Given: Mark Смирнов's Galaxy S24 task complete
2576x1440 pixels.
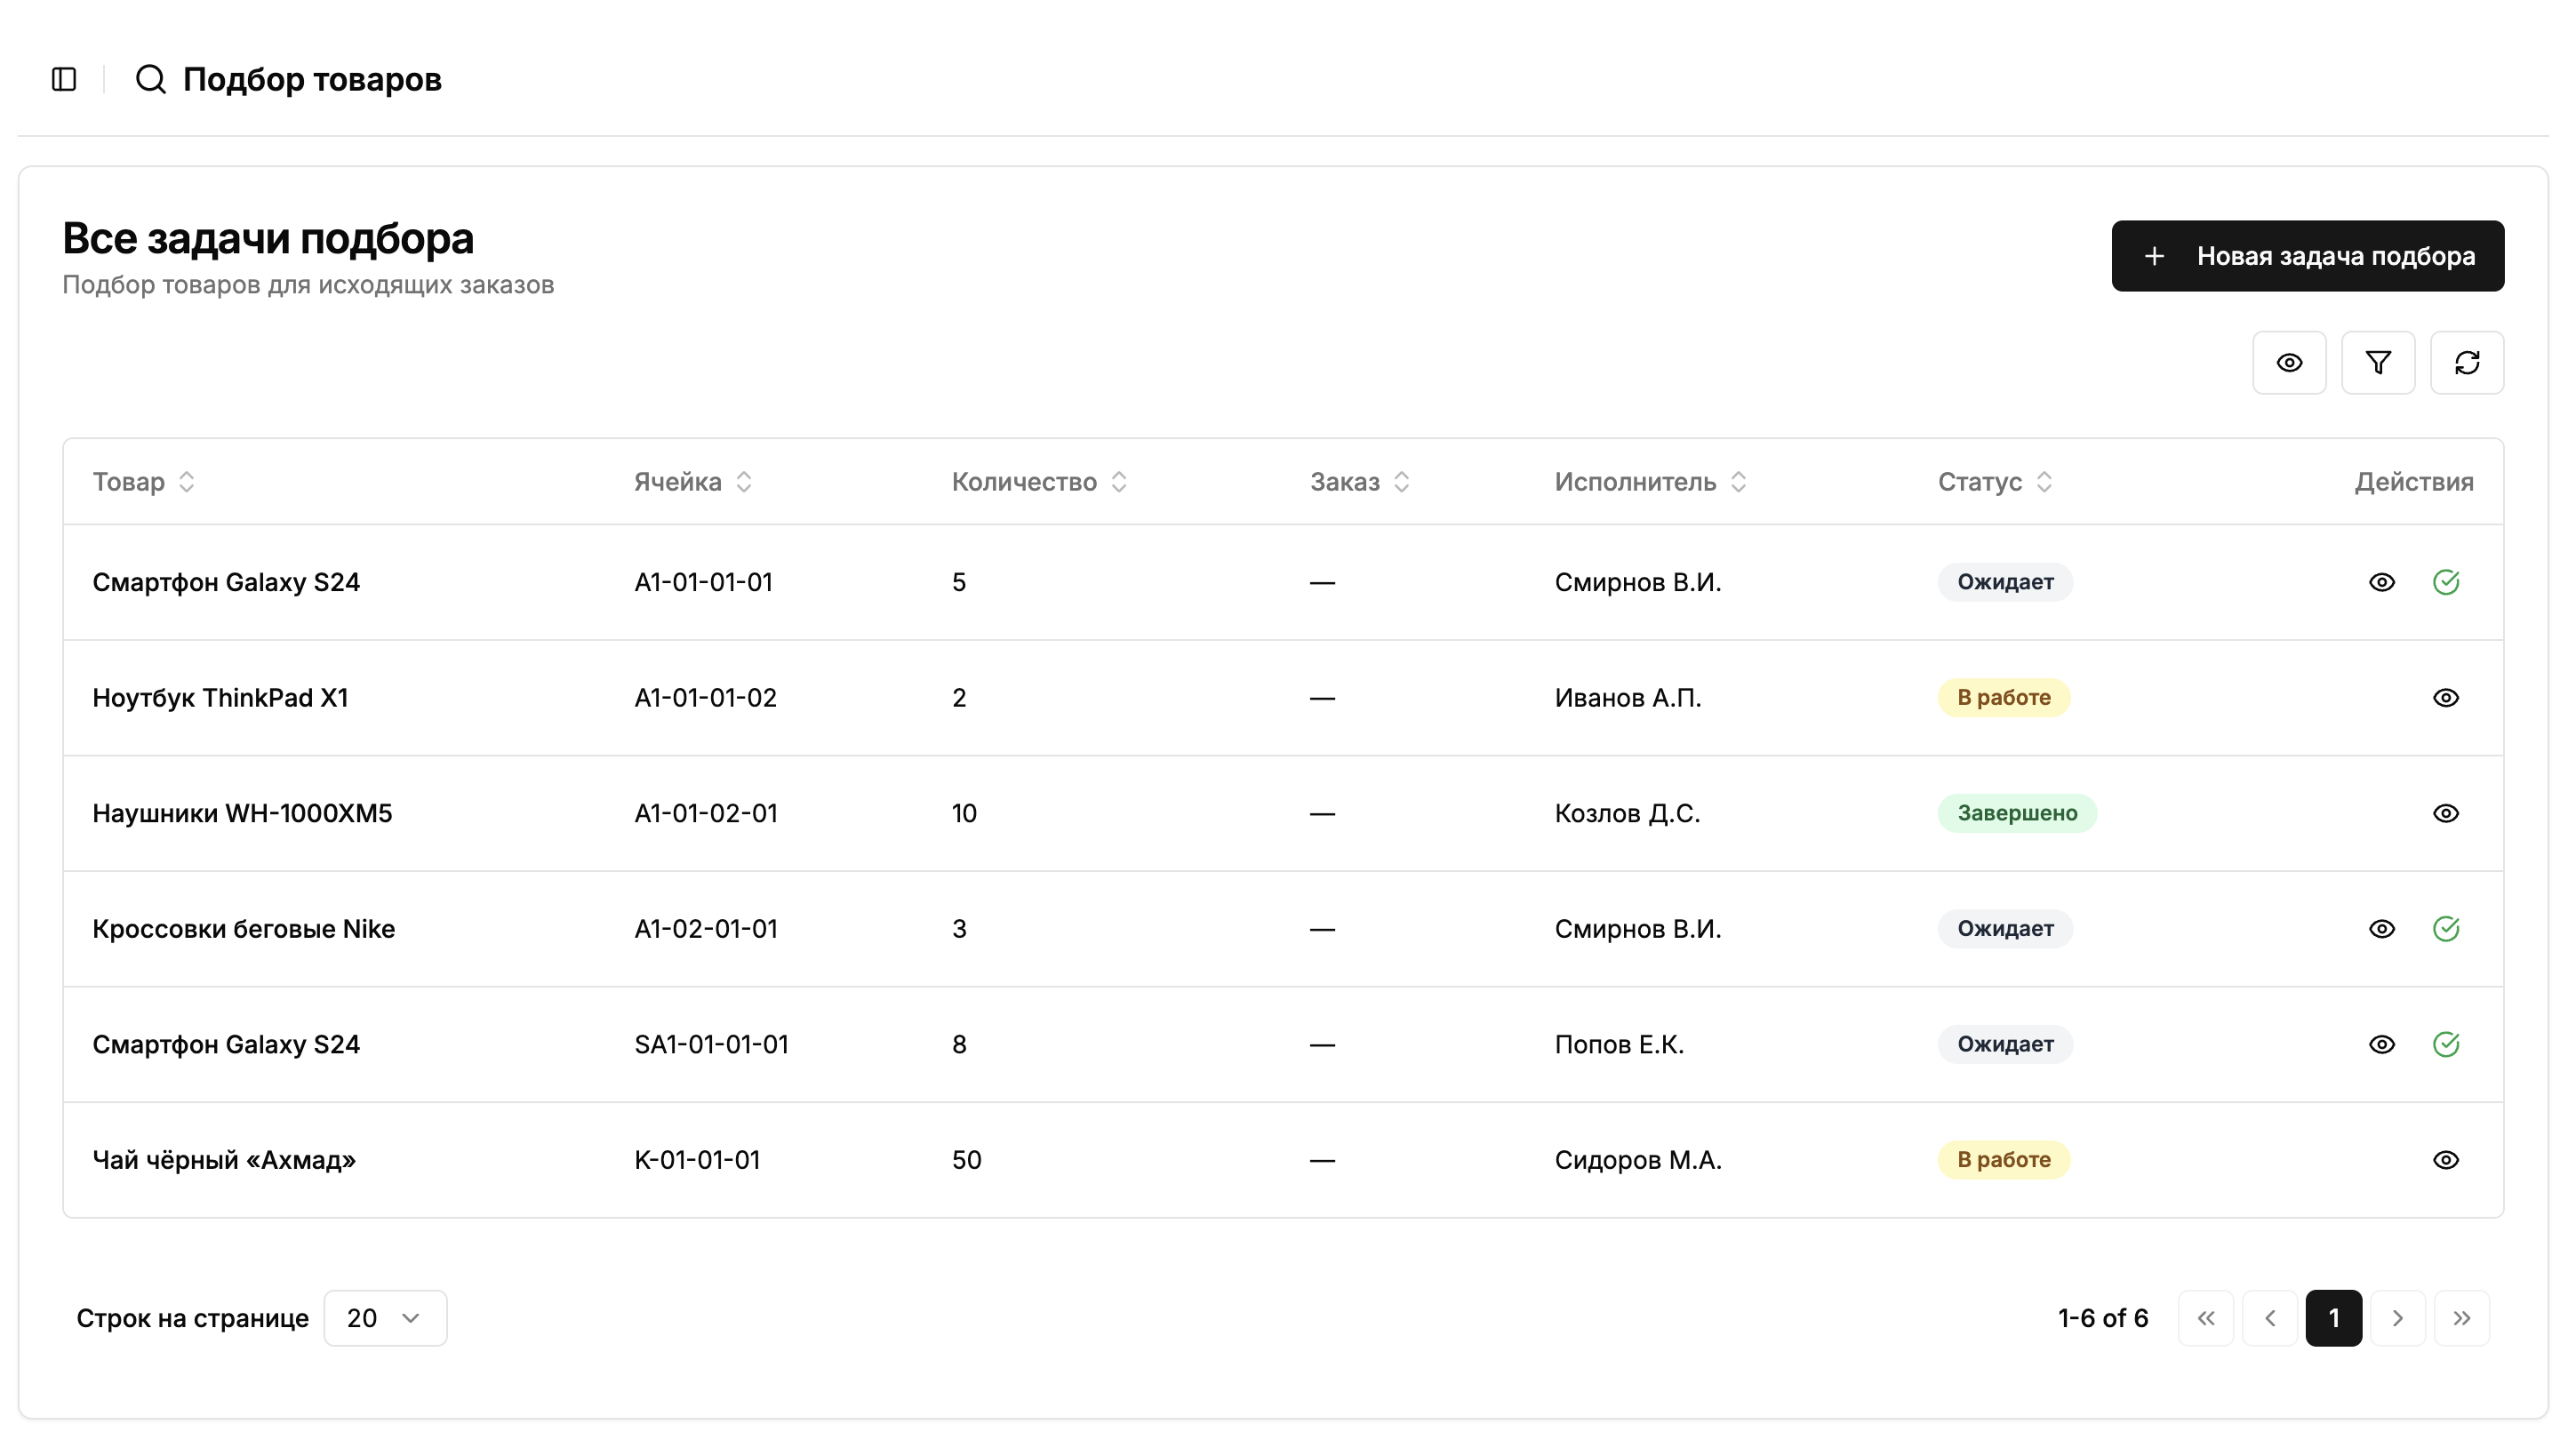Looking at the screenshot, I should [x=2445, y=582].
